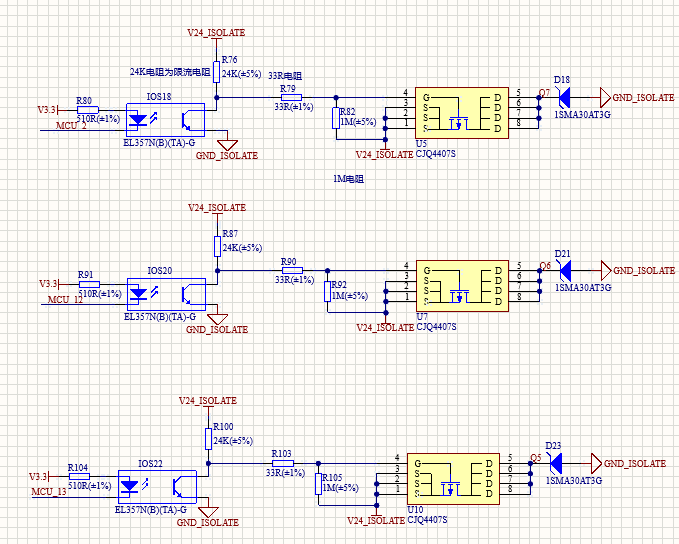Select resistor R79 33R symbol
679x544 pixels.
[291, 97]
